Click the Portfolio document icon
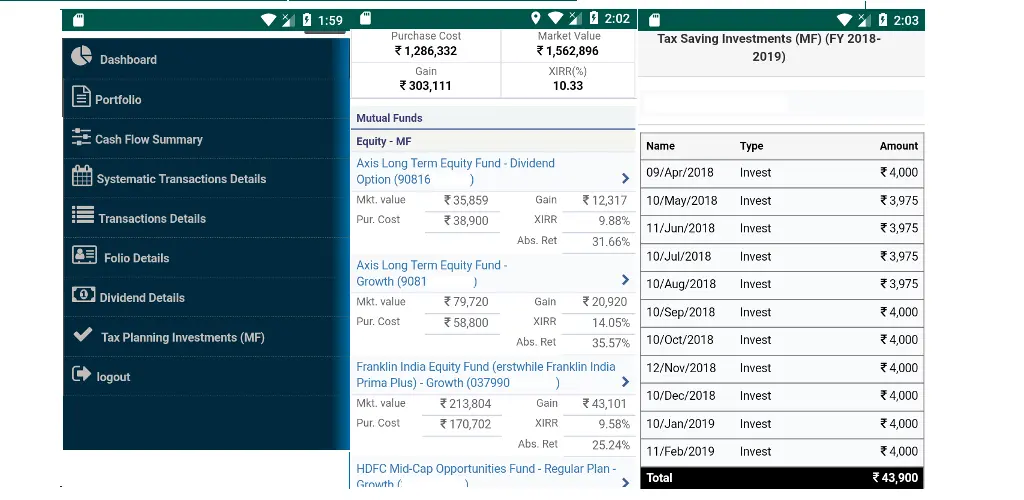This screenshot has width=1024, height=500. pyautogui.click(x=81, y=96)
